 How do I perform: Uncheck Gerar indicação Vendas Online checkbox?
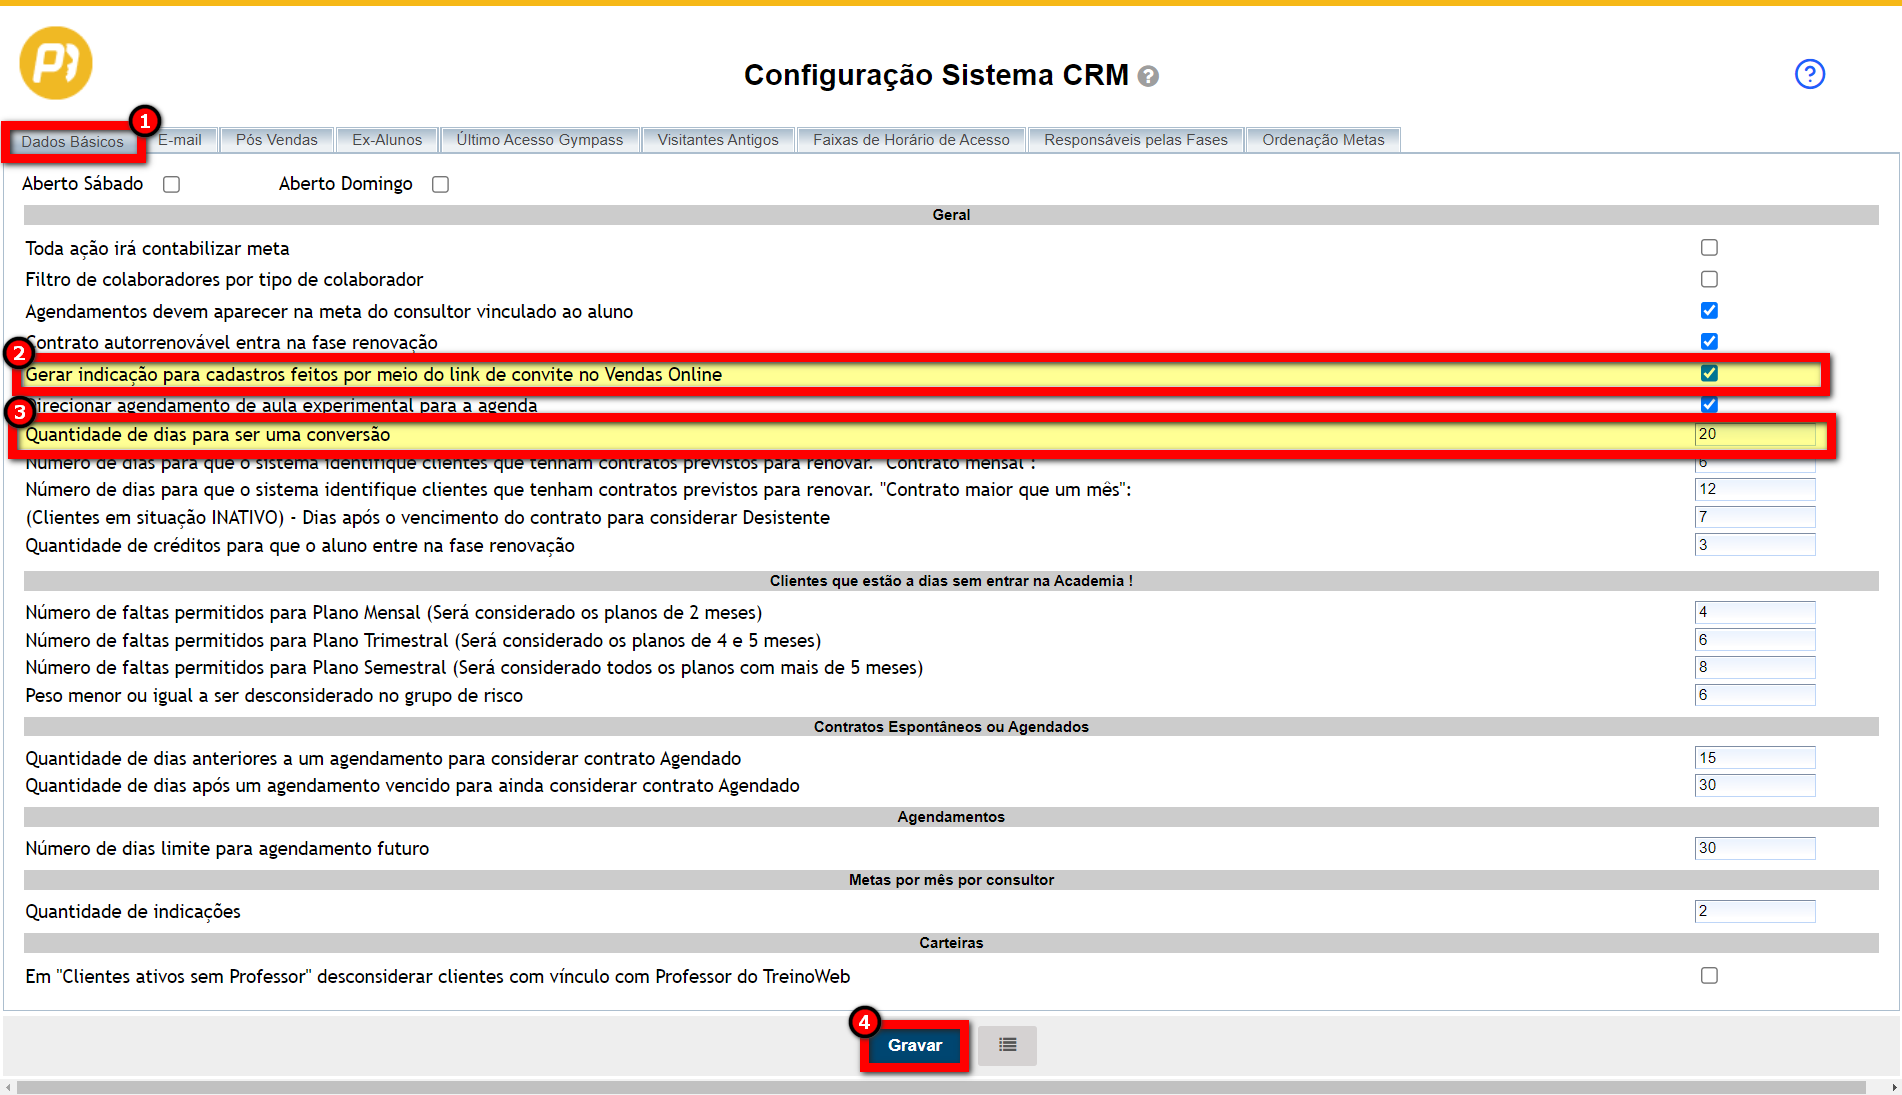coord(1709,373)
